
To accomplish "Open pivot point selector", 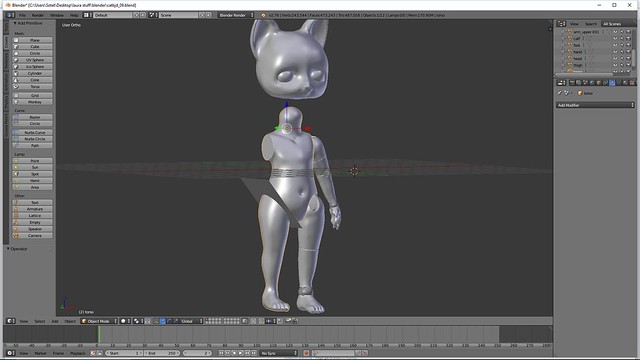I will [x=138, y=321].
